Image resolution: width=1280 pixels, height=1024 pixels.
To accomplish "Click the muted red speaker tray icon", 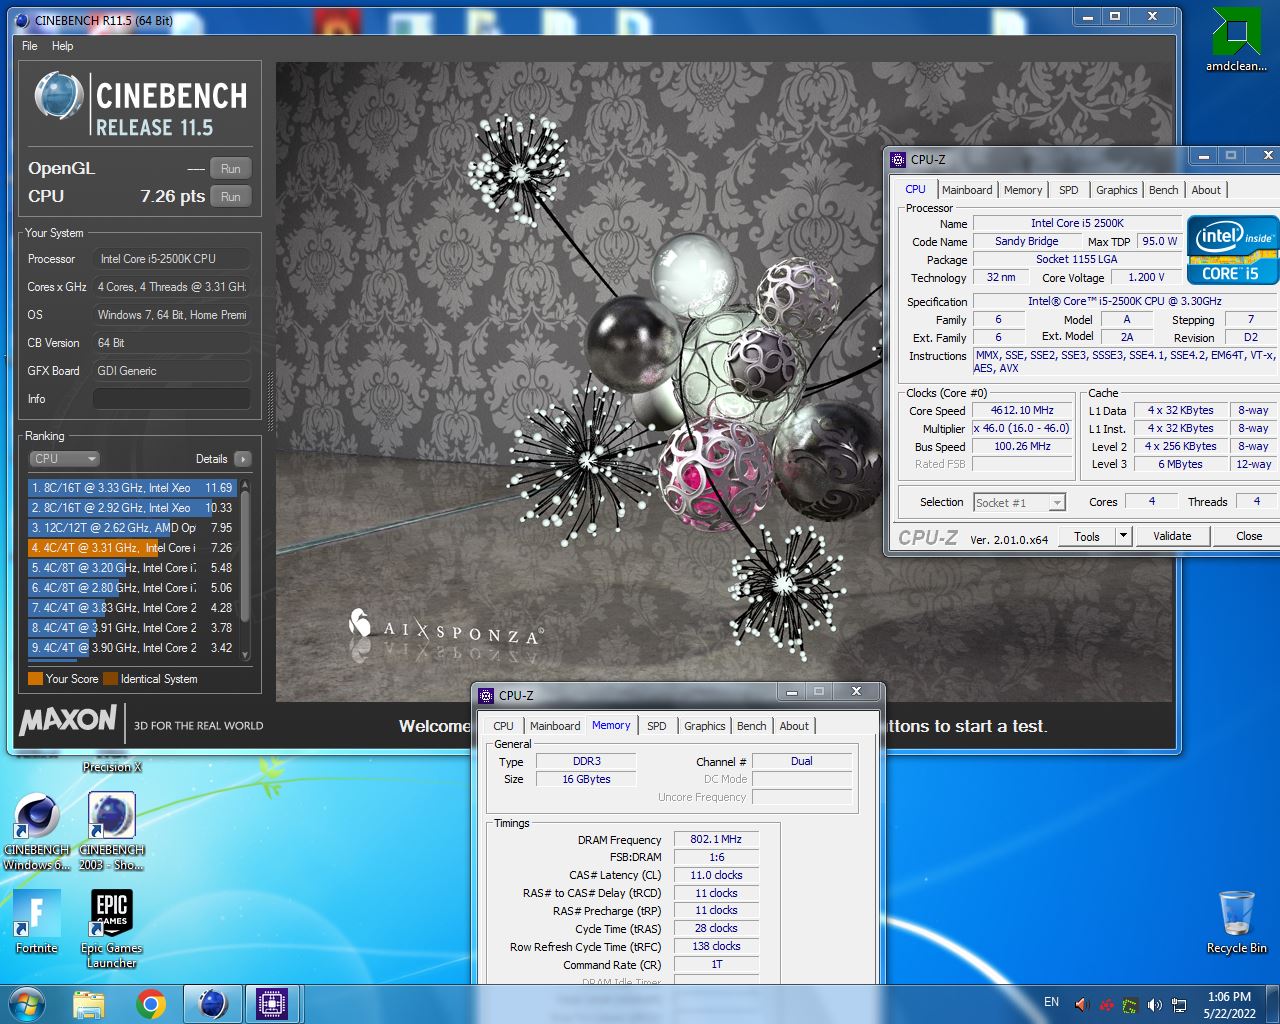I will click(x=1081, y=1005).
